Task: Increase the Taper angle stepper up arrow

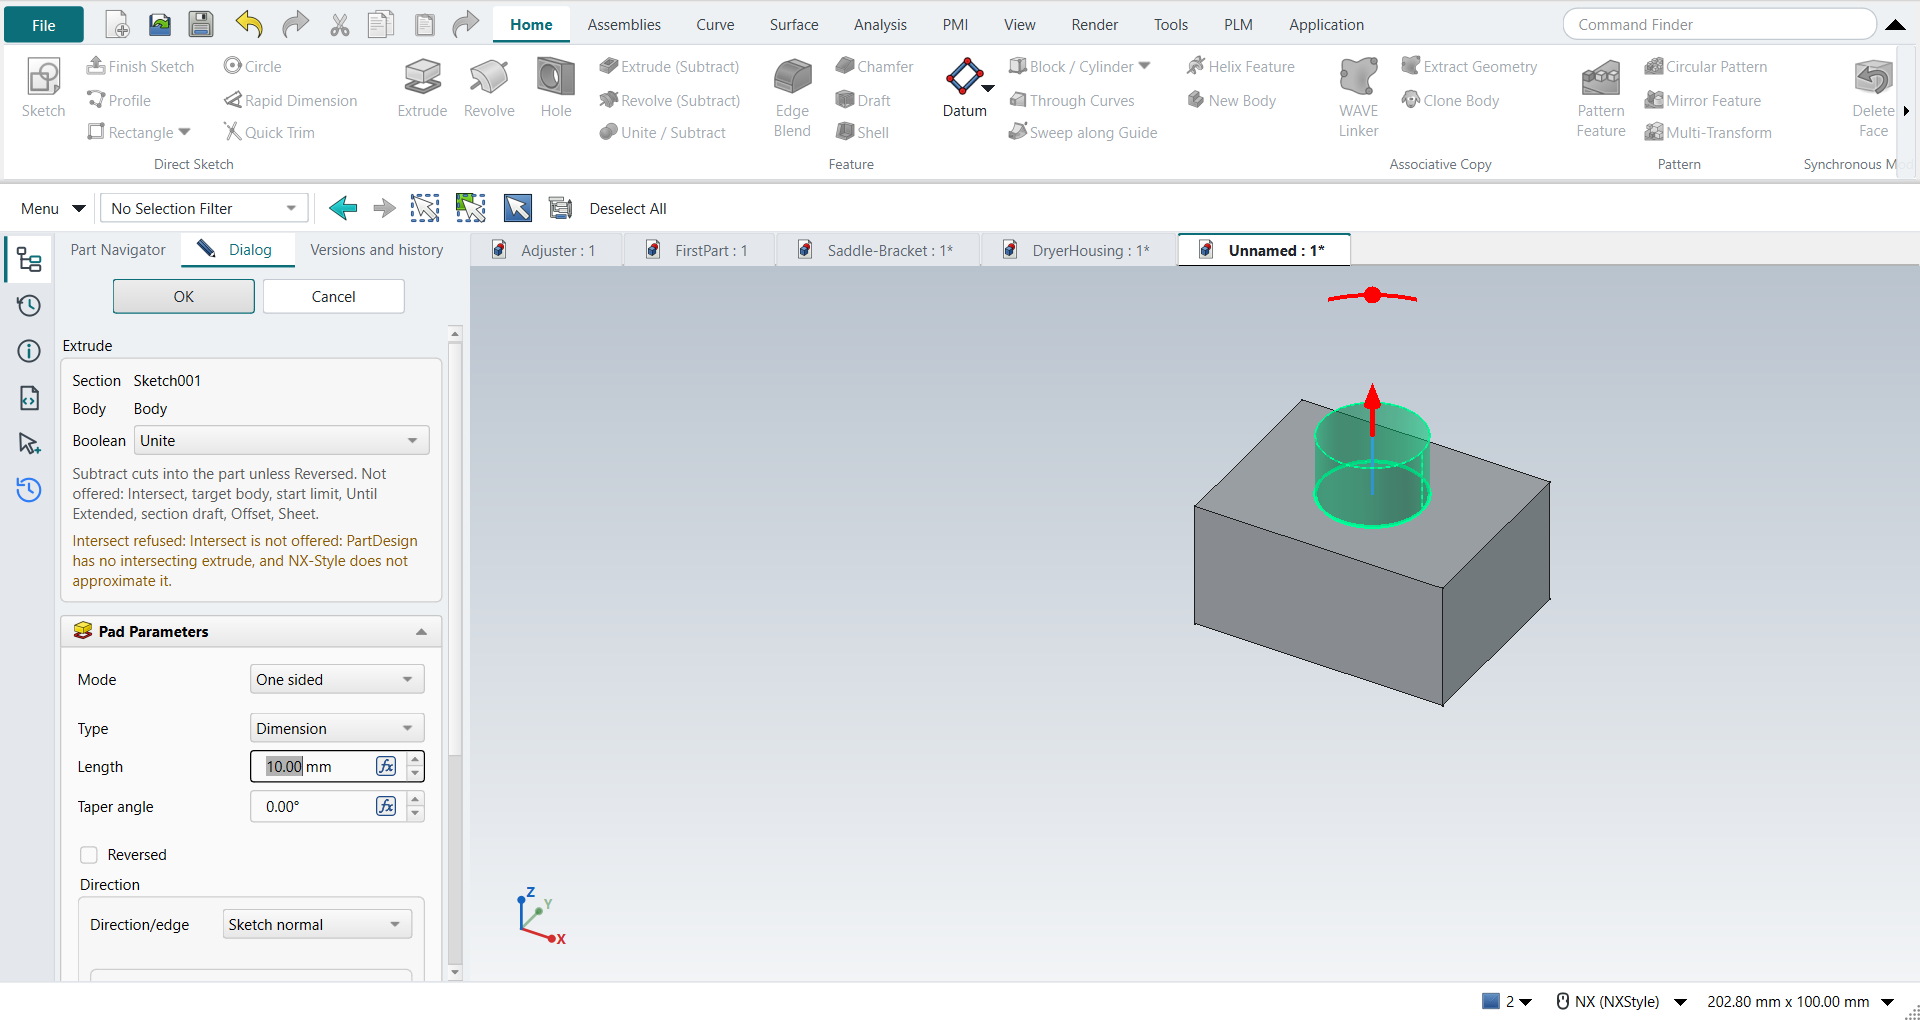Action: [x=415, y=799]
